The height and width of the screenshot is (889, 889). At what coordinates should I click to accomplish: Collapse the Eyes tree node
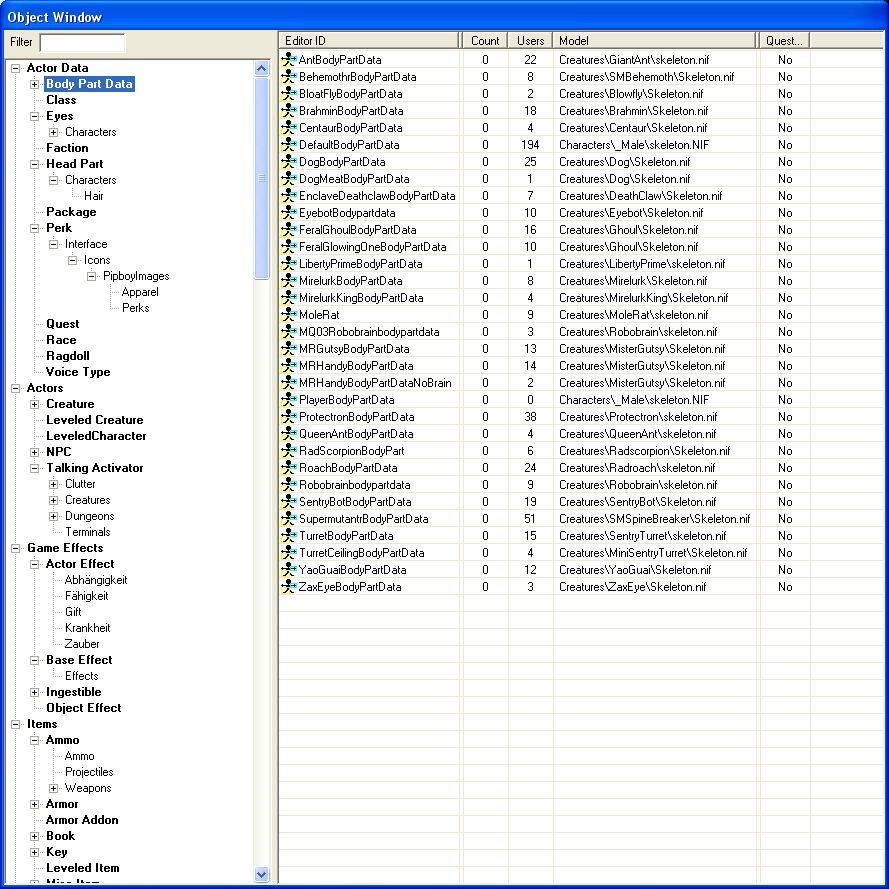pyautogui.click(x=35, y=116)
